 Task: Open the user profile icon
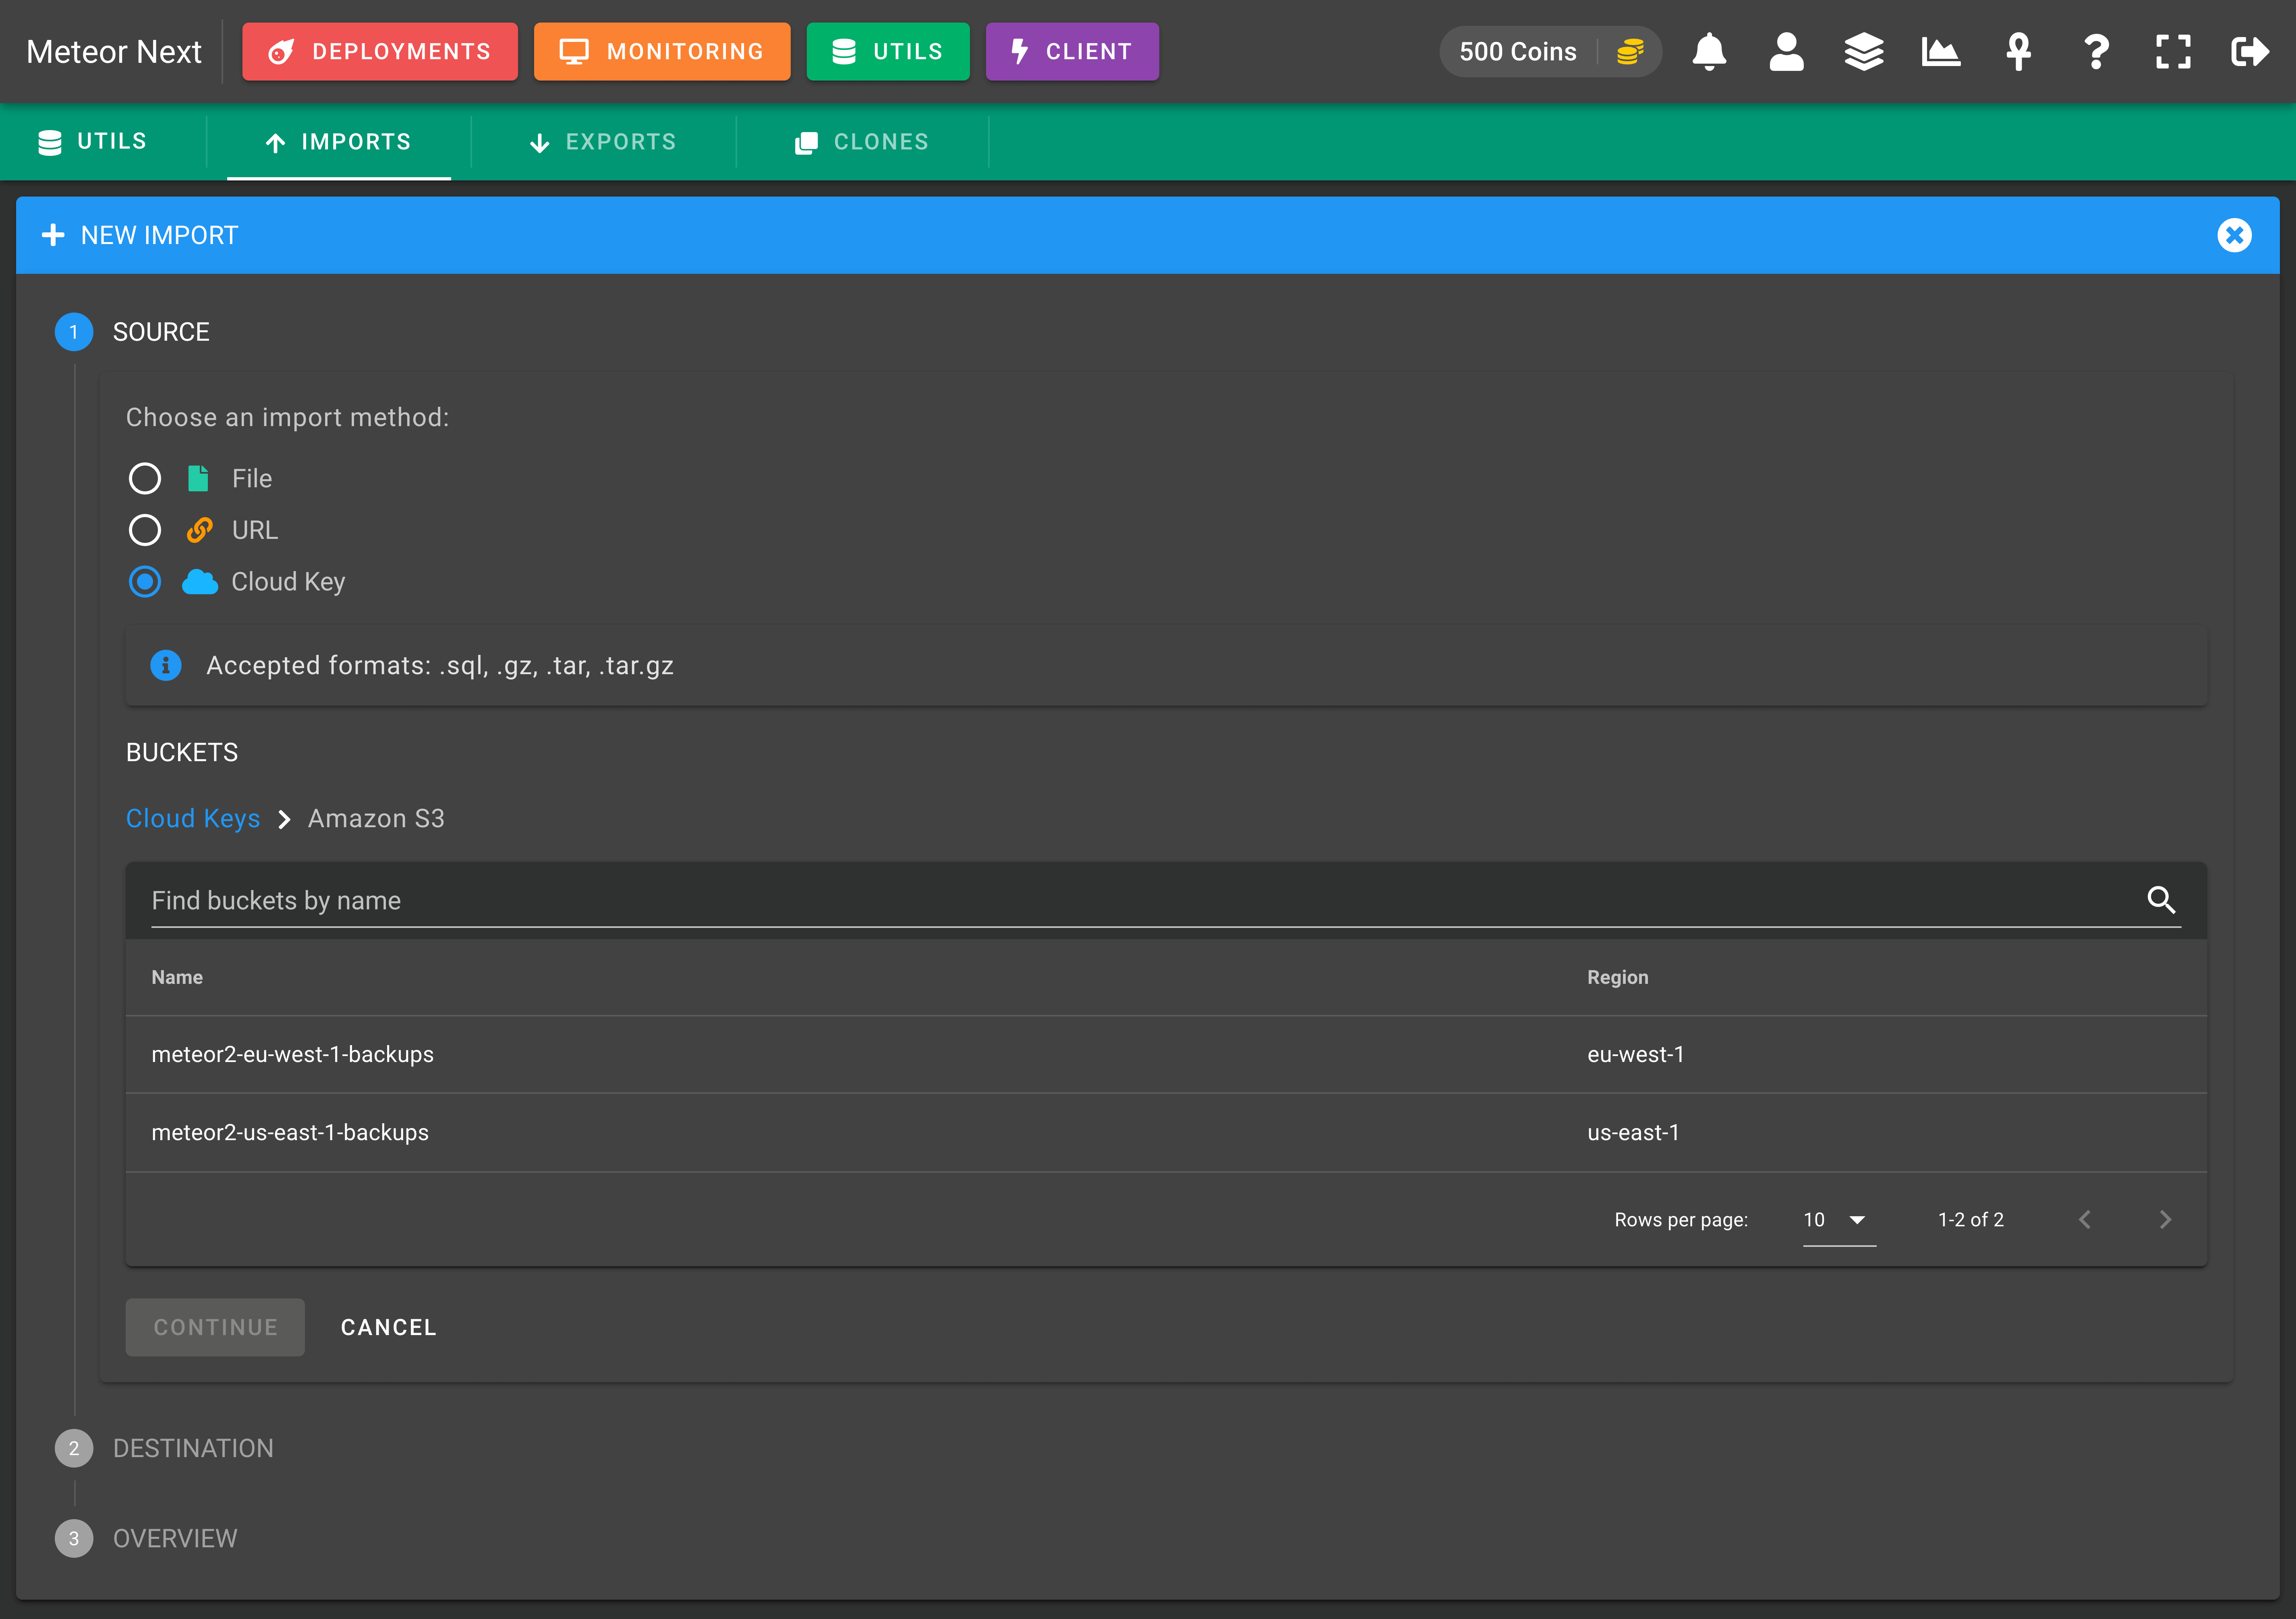(x=1786, y=51)
